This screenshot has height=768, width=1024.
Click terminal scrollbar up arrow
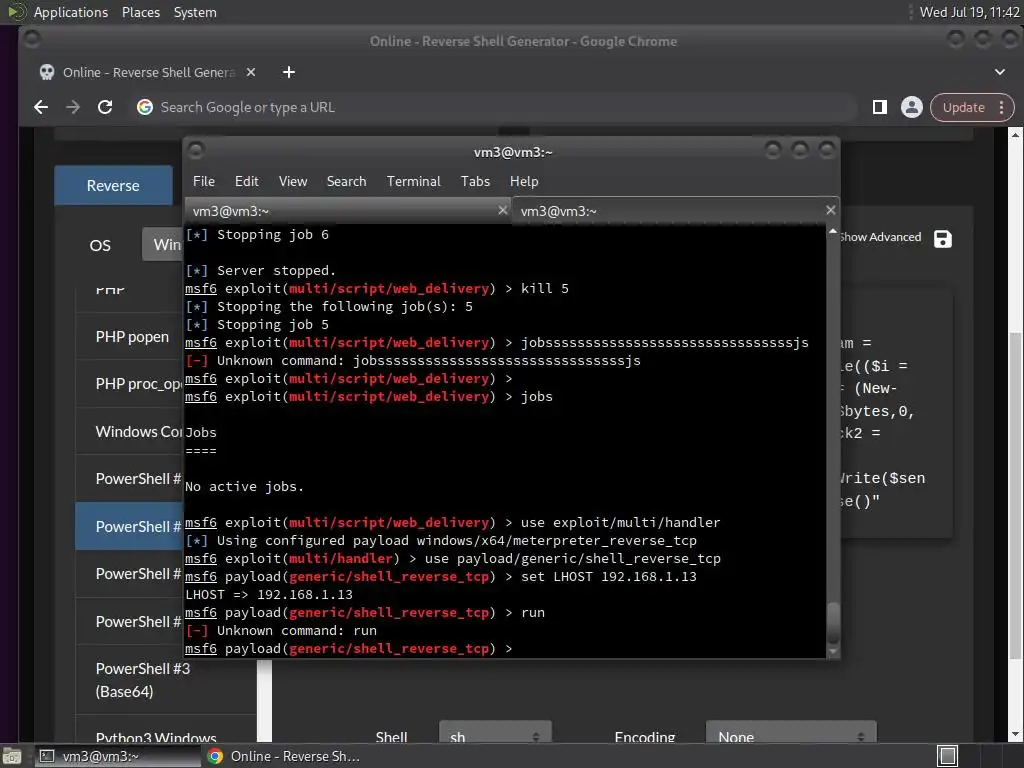(833, 232)
